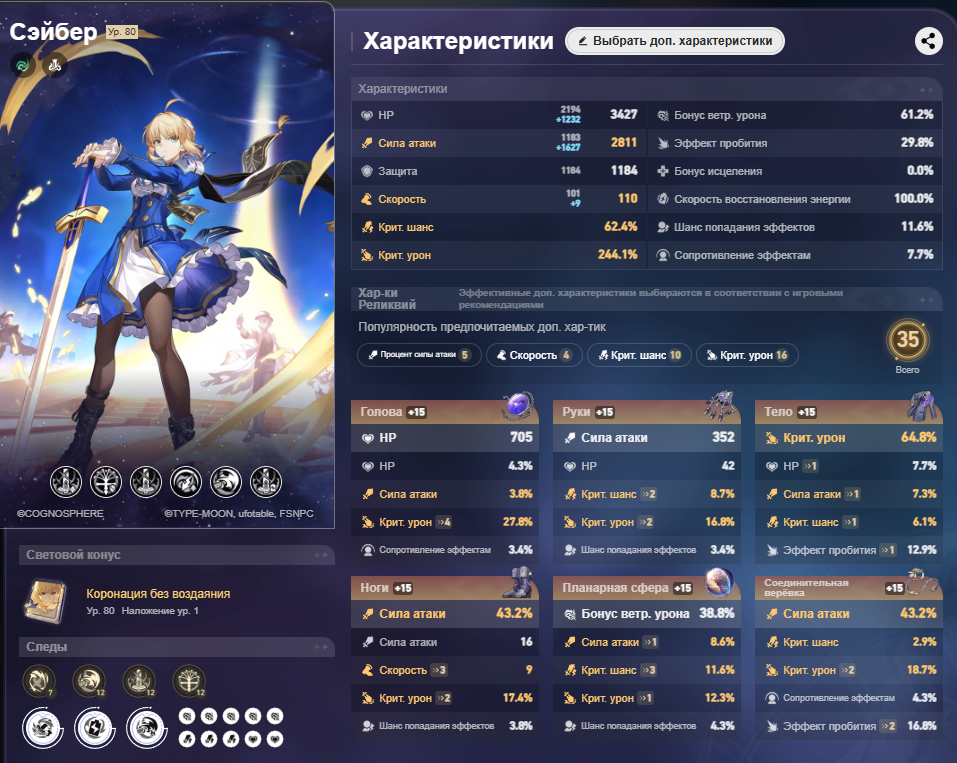Viewport: 957px width, 763px height.
Task: Click the path icon beside Wind element
Action: pos(55,65)
